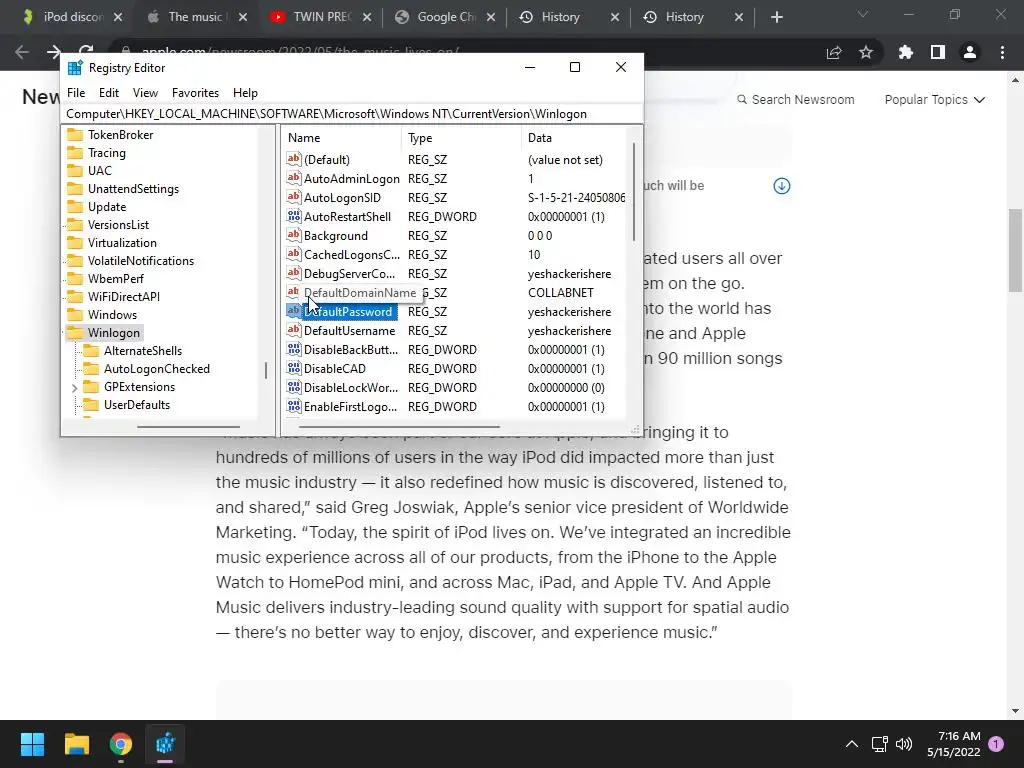Screen dimensions: 1024x768
Task: Open Chrome extensions puzzle icon
Action: click(x=905, y=52)
